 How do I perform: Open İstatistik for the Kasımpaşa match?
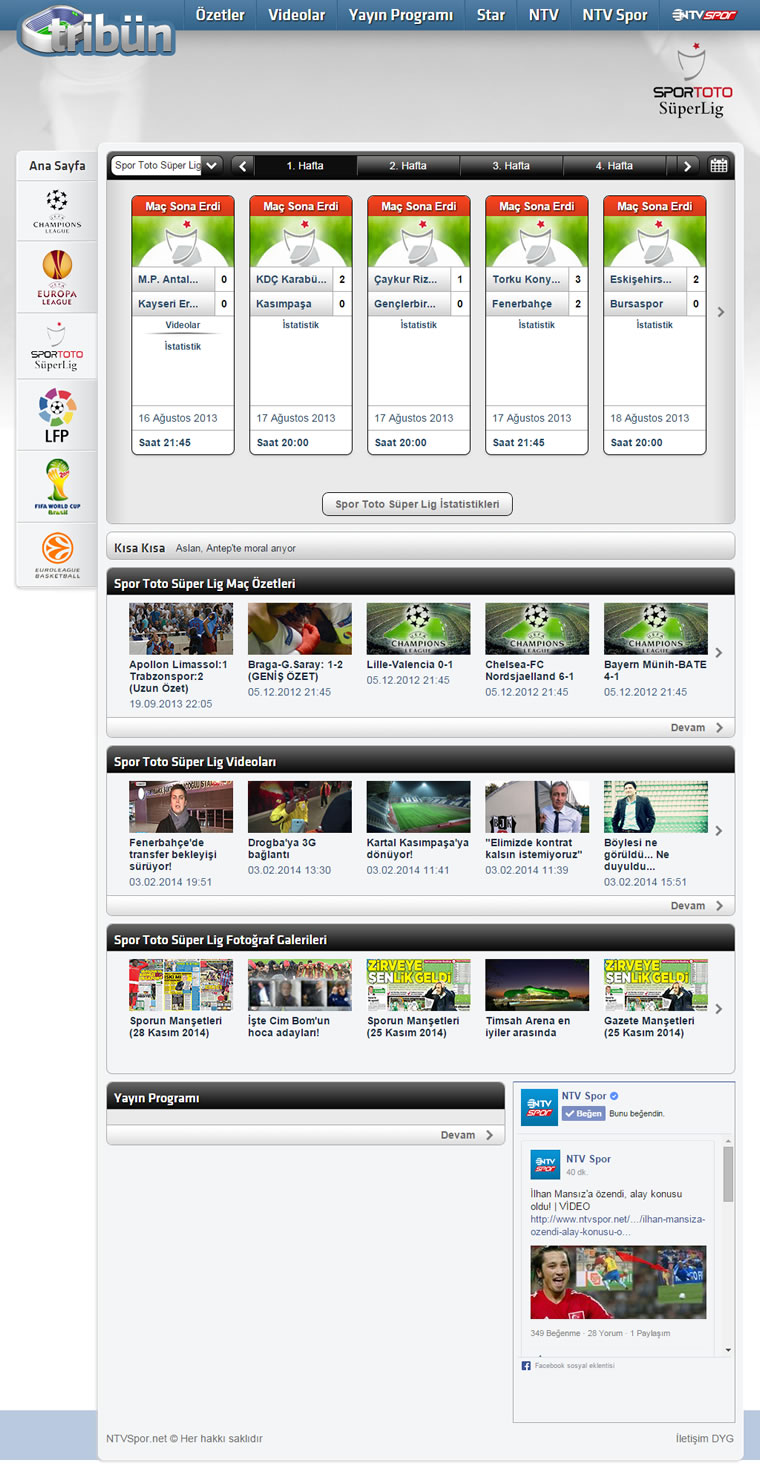(301, 325)
